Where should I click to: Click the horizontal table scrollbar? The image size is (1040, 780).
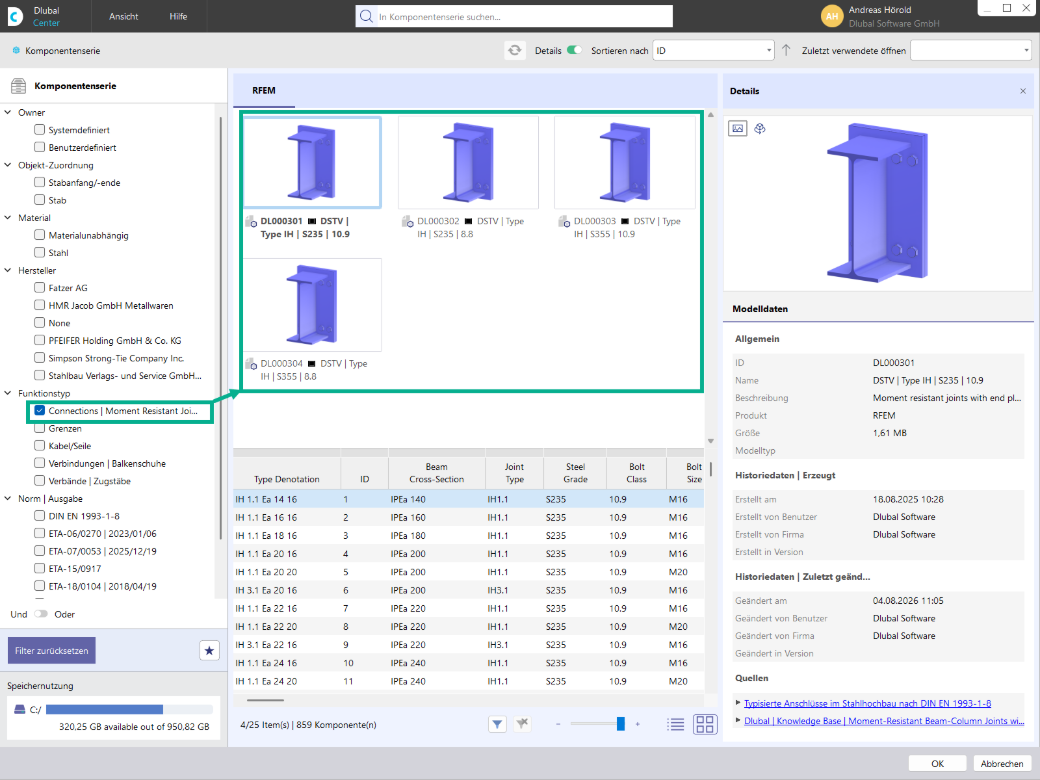(x=265, y=700)
